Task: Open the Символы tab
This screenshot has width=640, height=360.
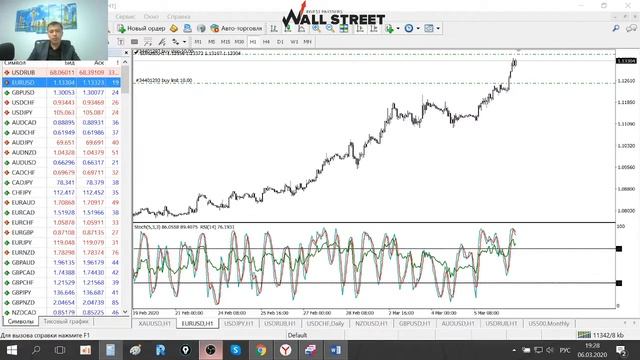Action: 20,321
